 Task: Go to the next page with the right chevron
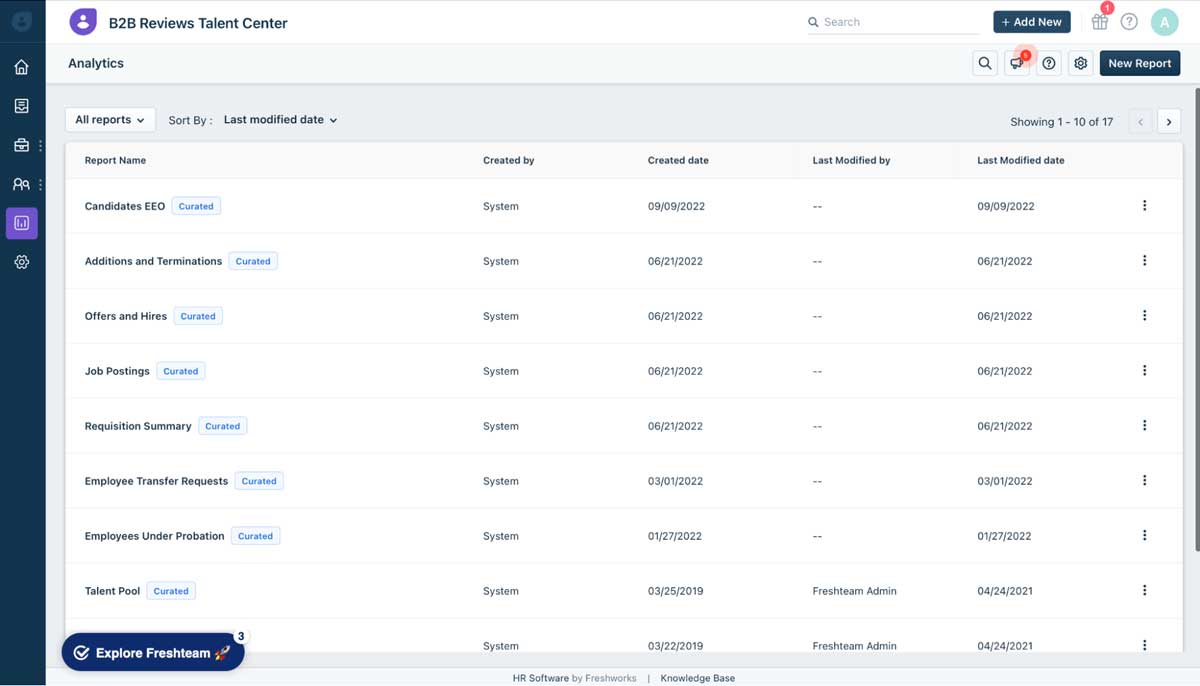pos(1168,121)
